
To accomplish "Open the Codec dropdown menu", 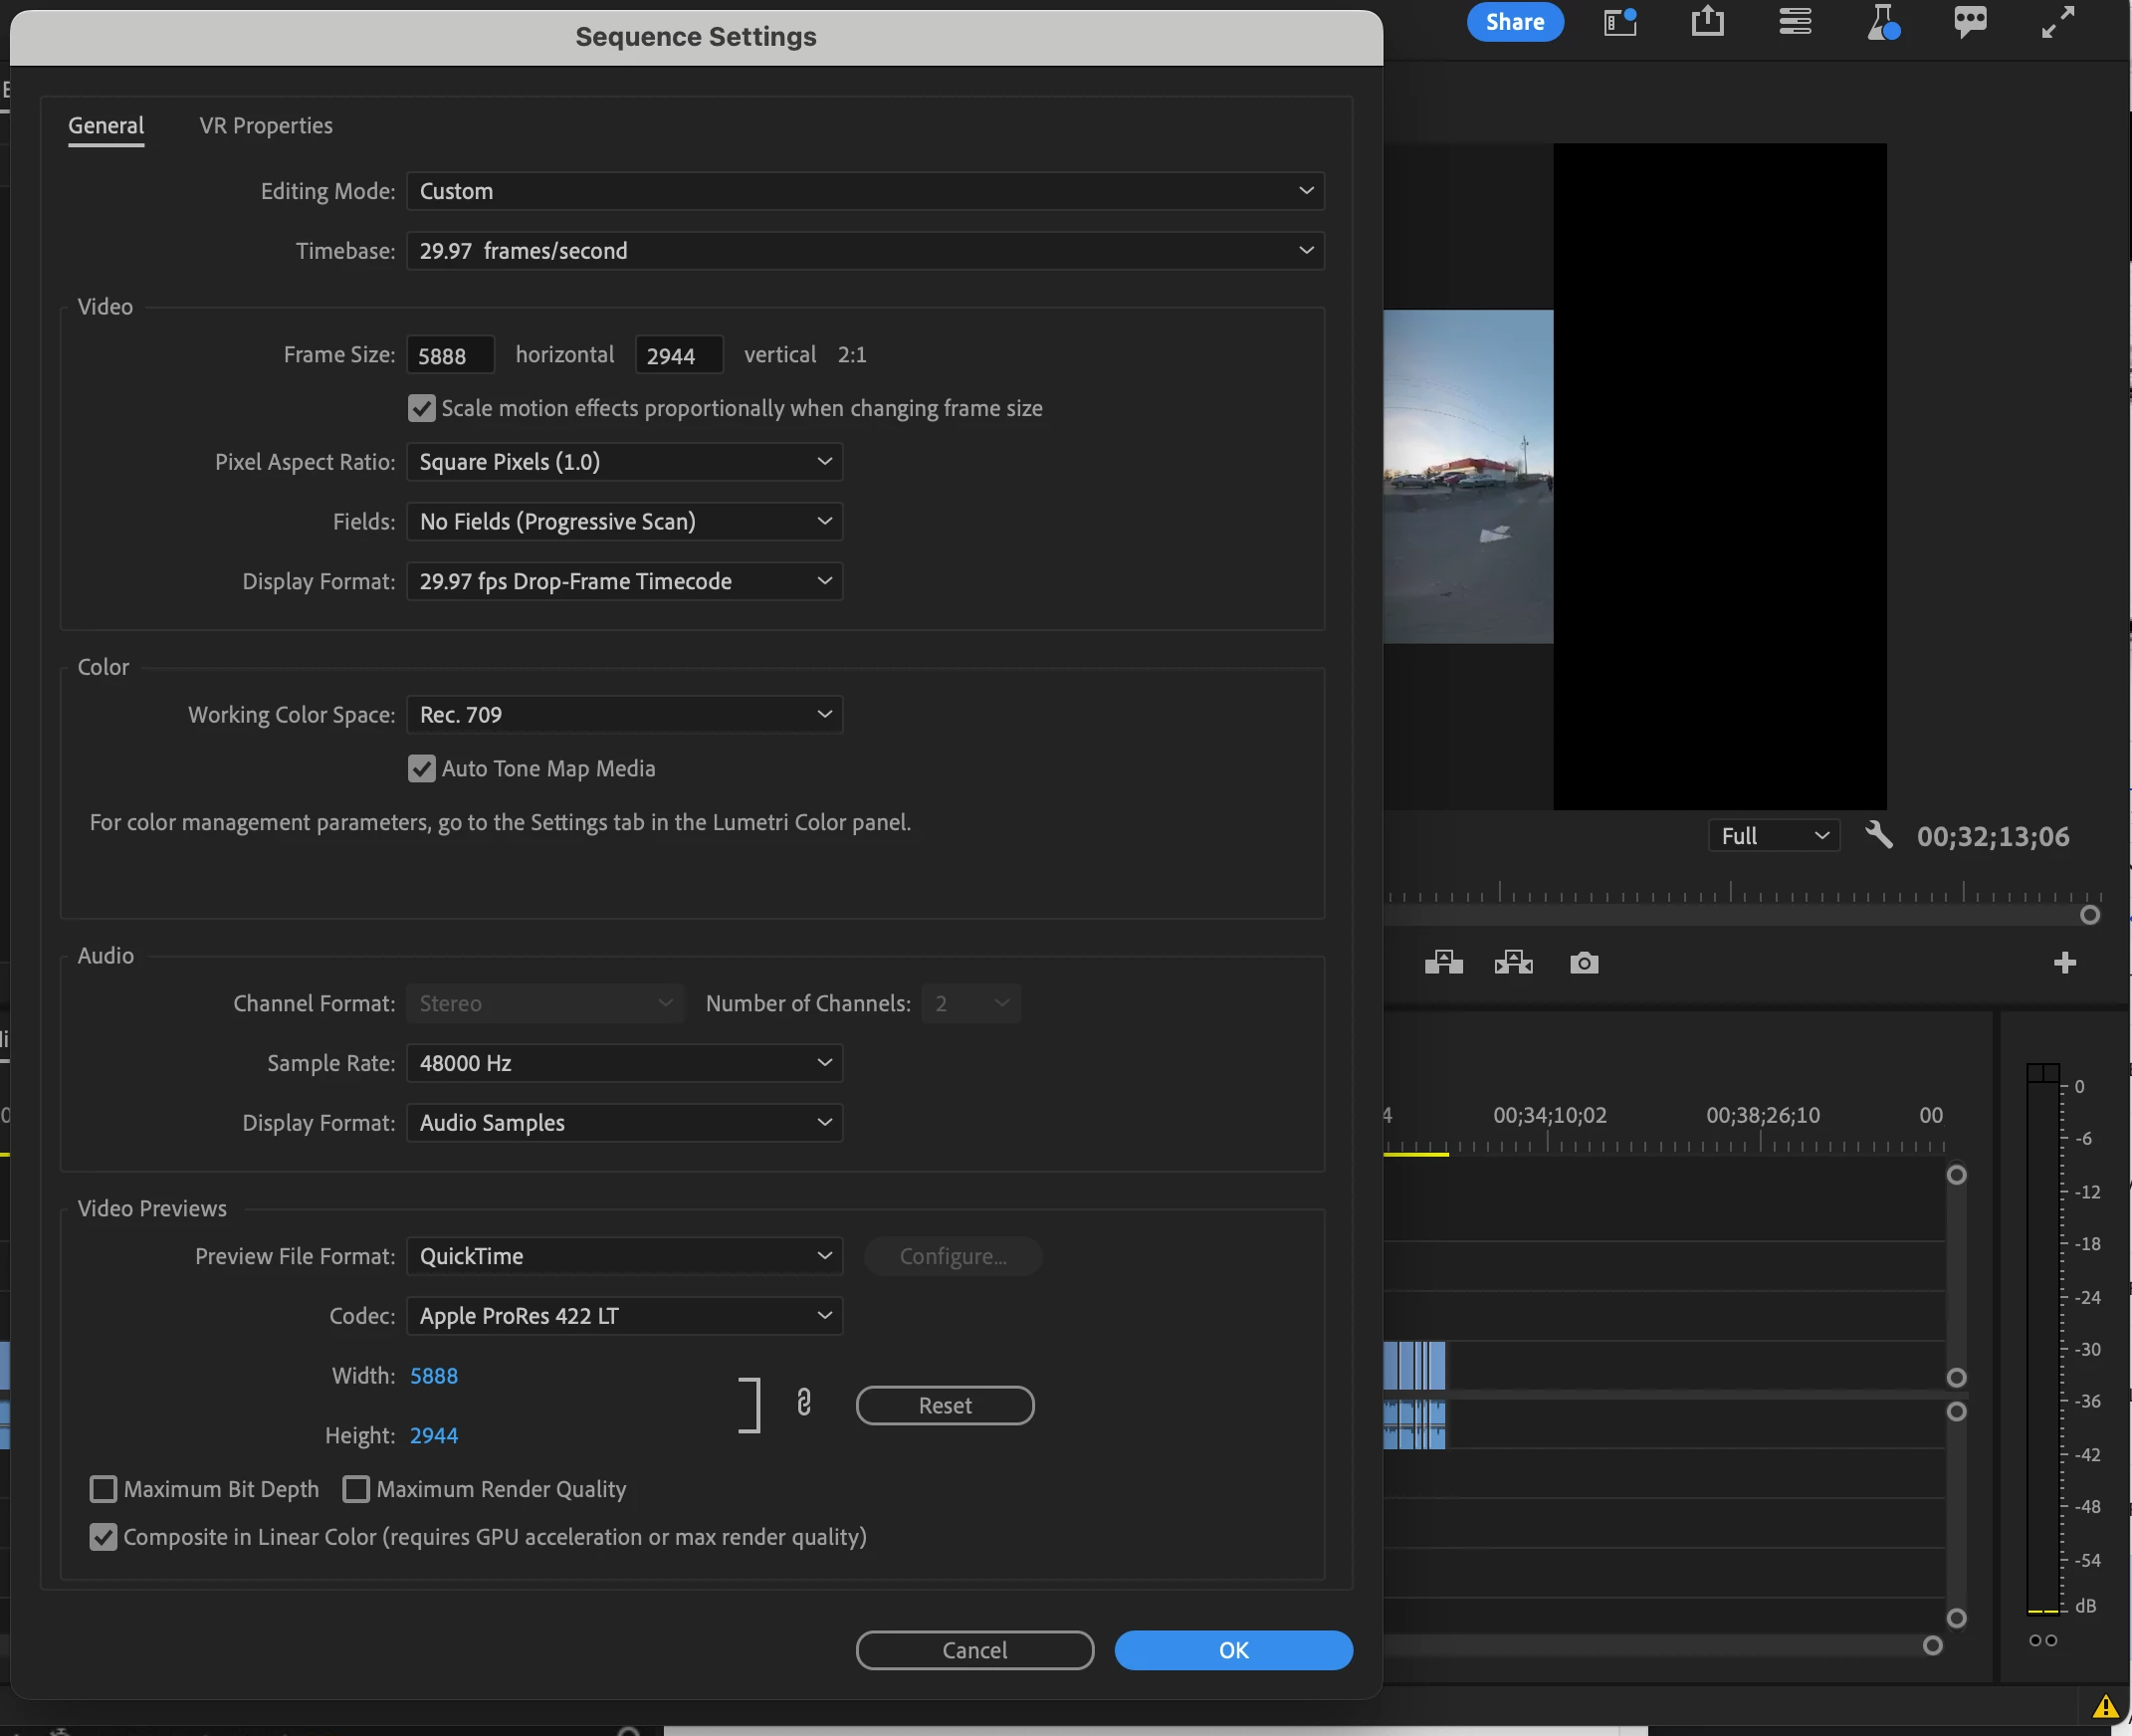I will tap(624, 1316).
